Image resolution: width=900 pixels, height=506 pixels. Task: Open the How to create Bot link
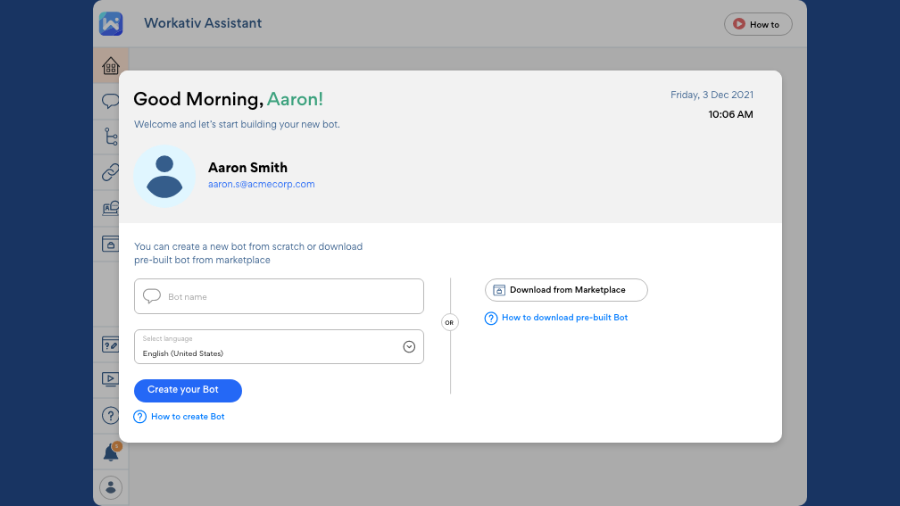pyautogui.click(x=187, y=416)
